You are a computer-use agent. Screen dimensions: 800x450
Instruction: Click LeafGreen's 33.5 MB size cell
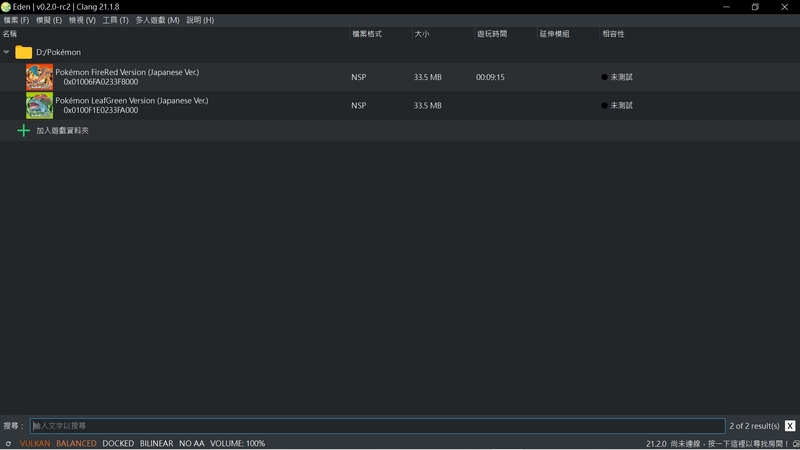click(428, 106)
